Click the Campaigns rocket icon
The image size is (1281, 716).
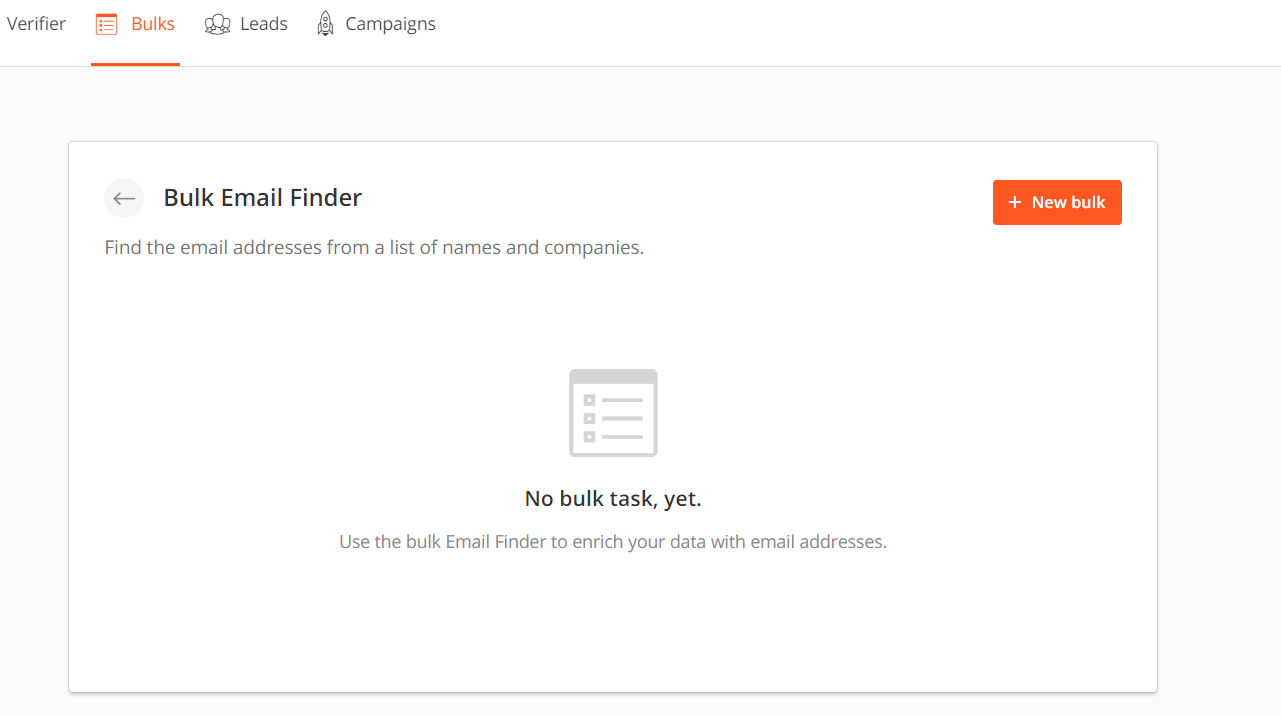[325, 24]
